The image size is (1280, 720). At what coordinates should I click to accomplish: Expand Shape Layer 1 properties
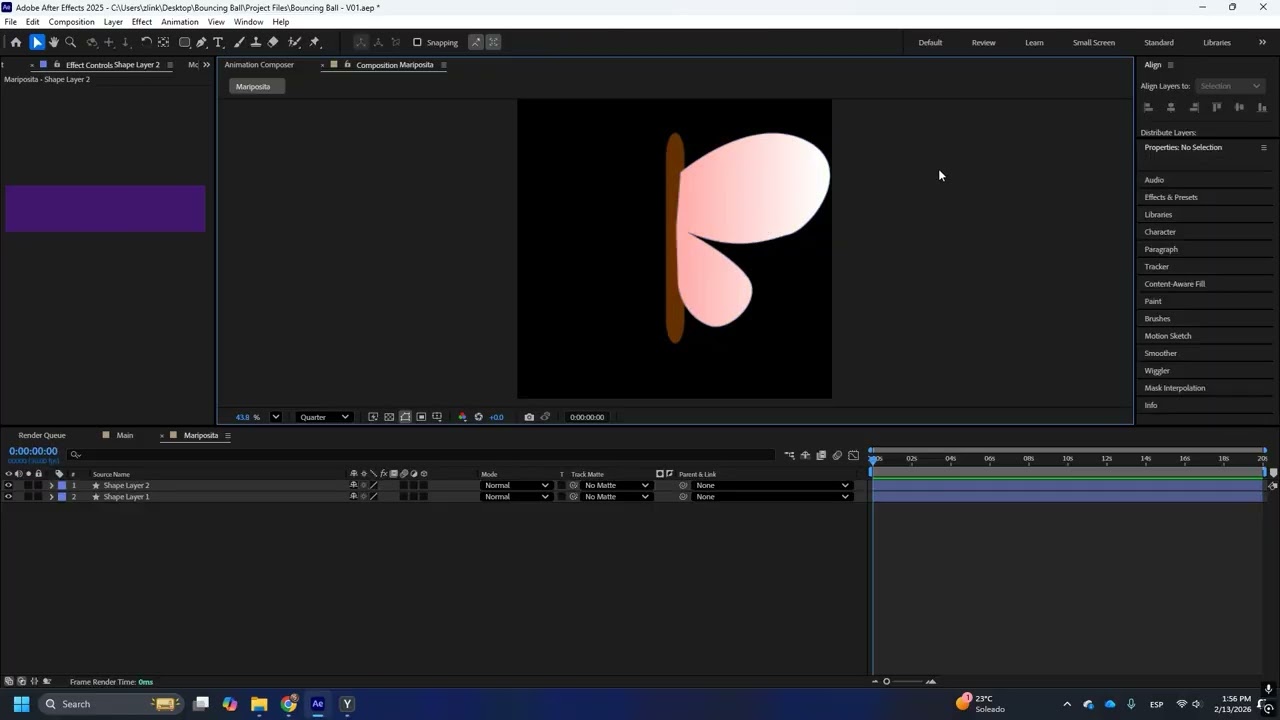point(51,497)
